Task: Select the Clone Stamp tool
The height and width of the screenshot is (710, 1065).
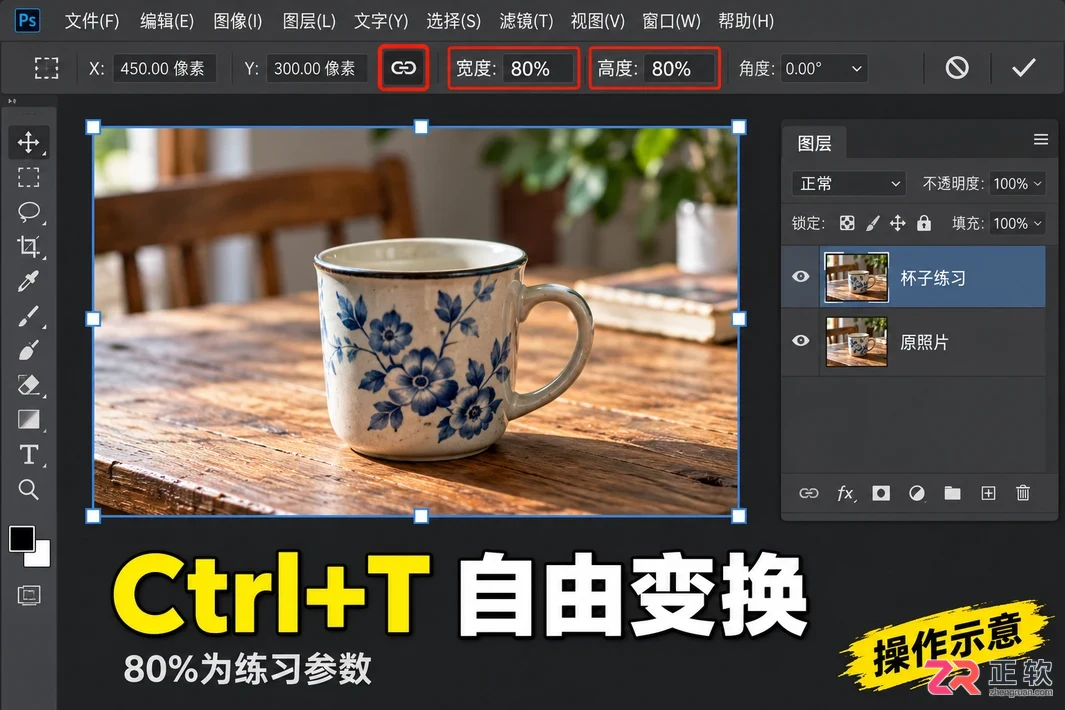Action: coord(28,351)
